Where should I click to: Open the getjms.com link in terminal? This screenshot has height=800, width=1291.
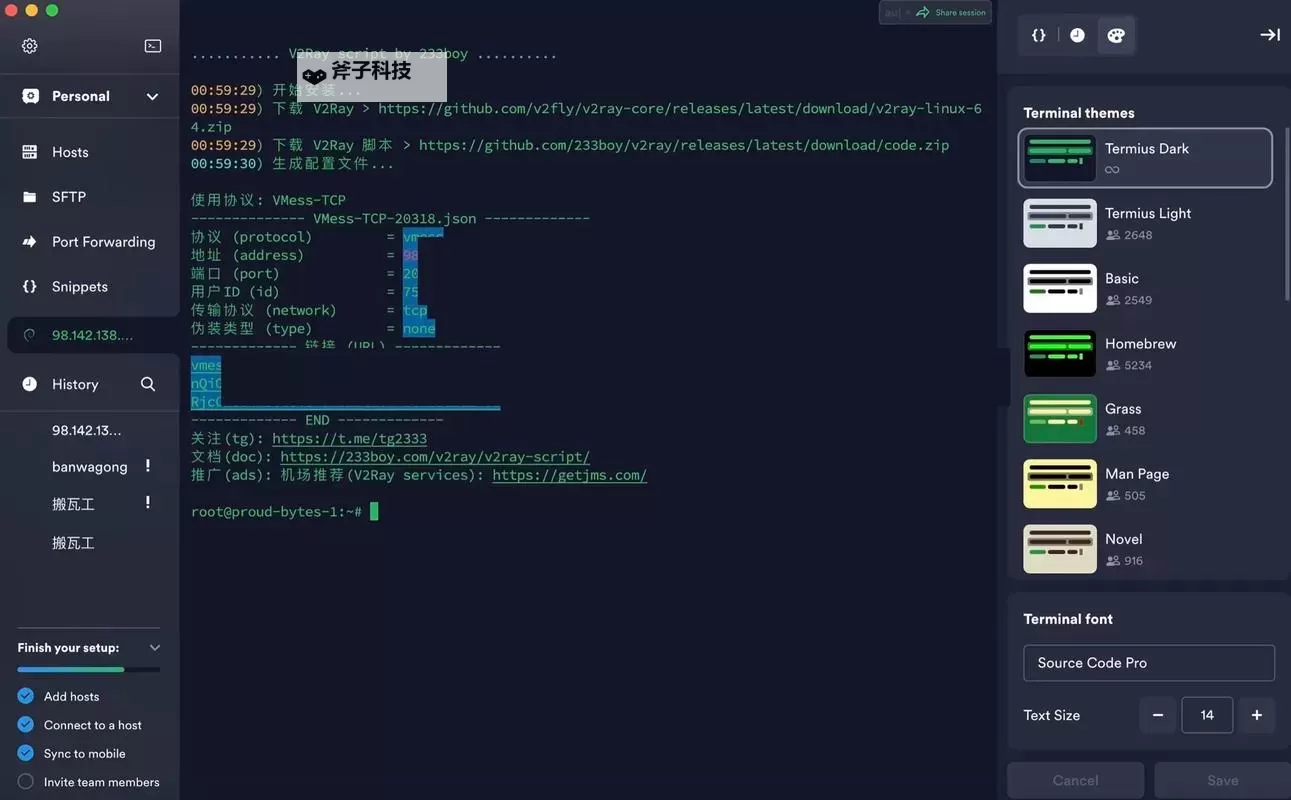[x=569, y=475]
